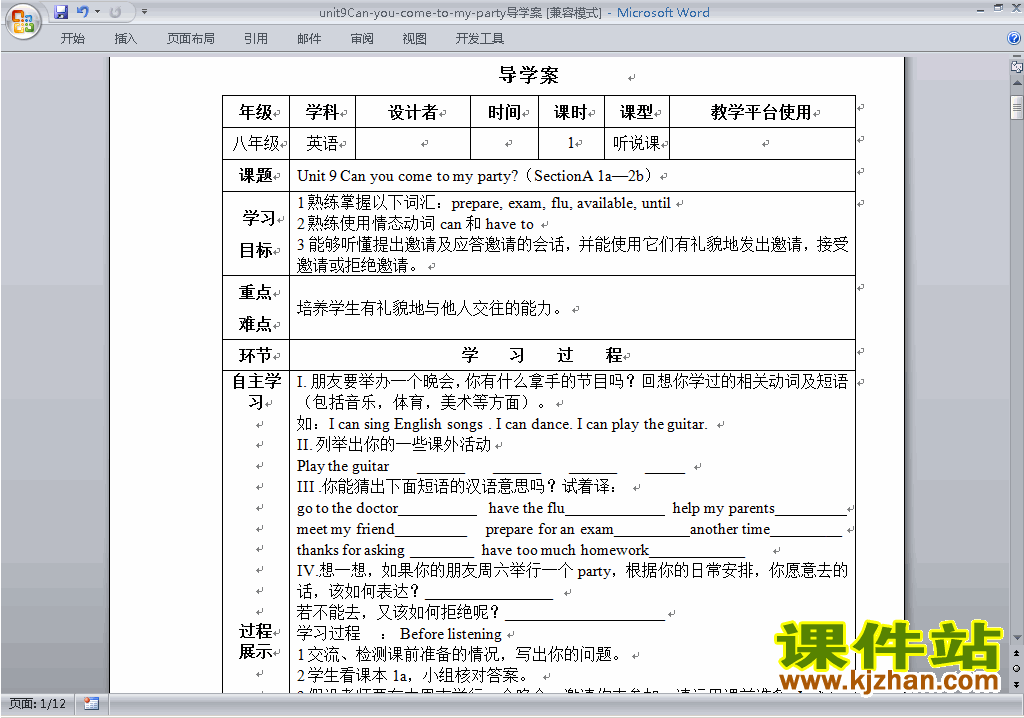
Task: Undo the last action
Action: [82, 12]
